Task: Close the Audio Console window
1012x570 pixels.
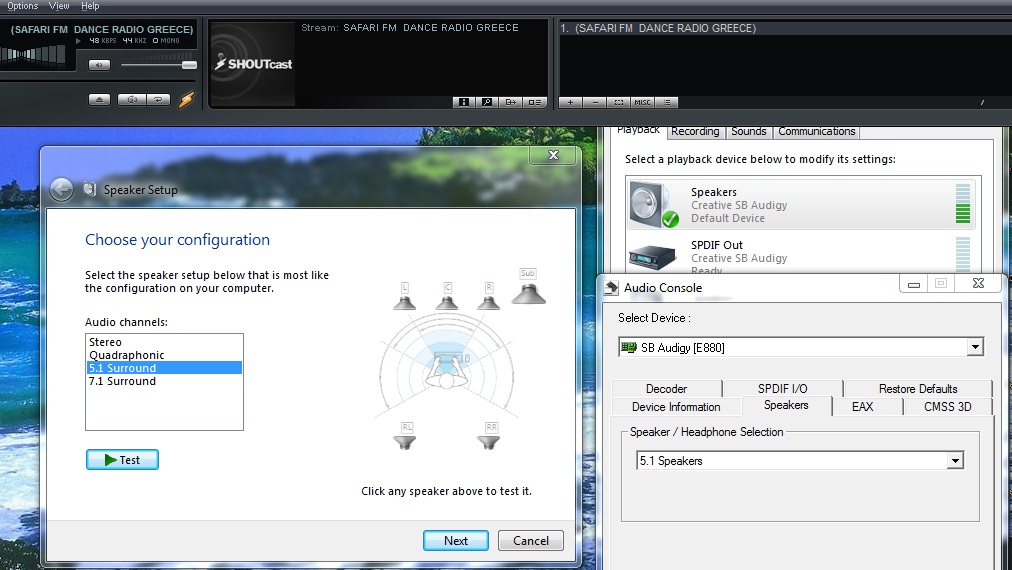Action: [x=978, y=283]
